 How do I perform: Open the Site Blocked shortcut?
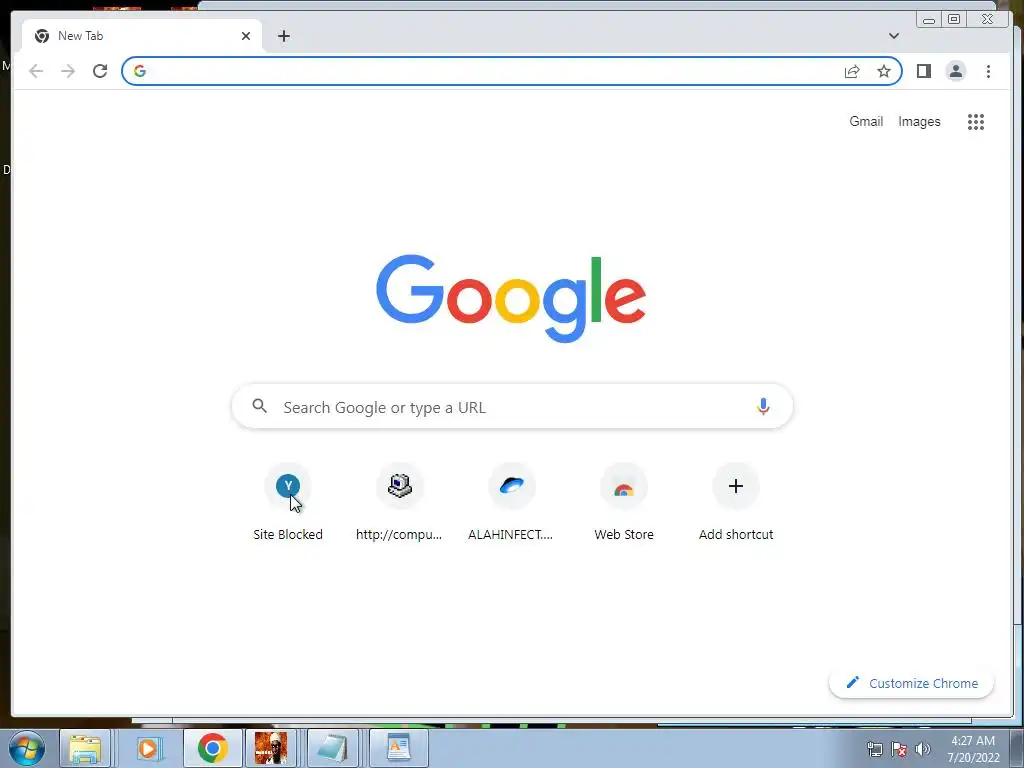pos(288,502)
